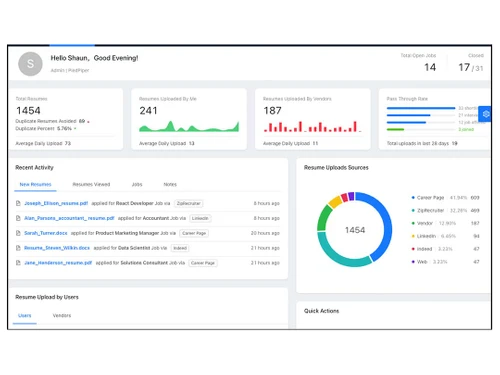The image size is (500, 375).
Task: Open Joseph_Ellison_resume.pdf link
Action: [56, 203]
